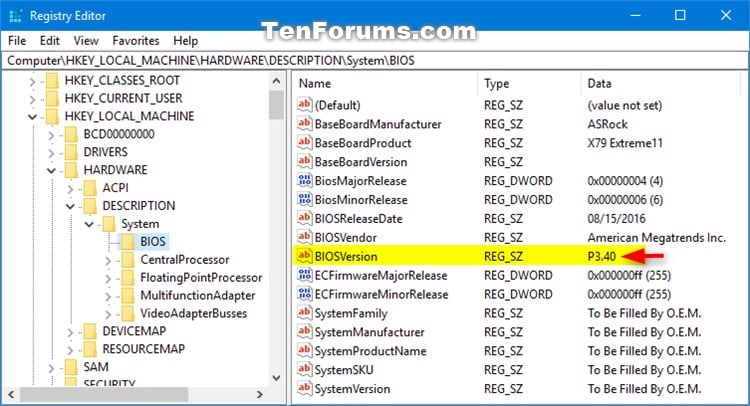
Task: Click the BaseBoardVersion string value icon
Action: (304, 162)
